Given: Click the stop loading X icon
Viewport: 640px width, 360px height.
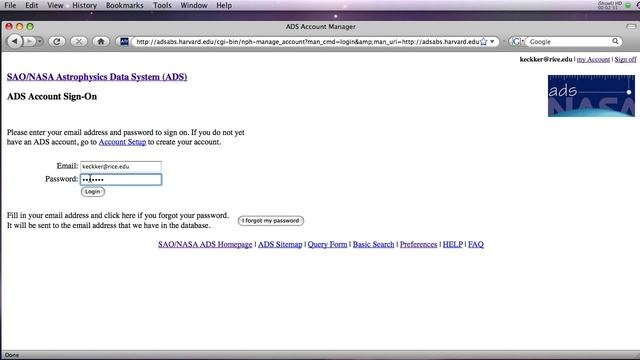Looking at the screenshot, I should [x=79, y=41].
